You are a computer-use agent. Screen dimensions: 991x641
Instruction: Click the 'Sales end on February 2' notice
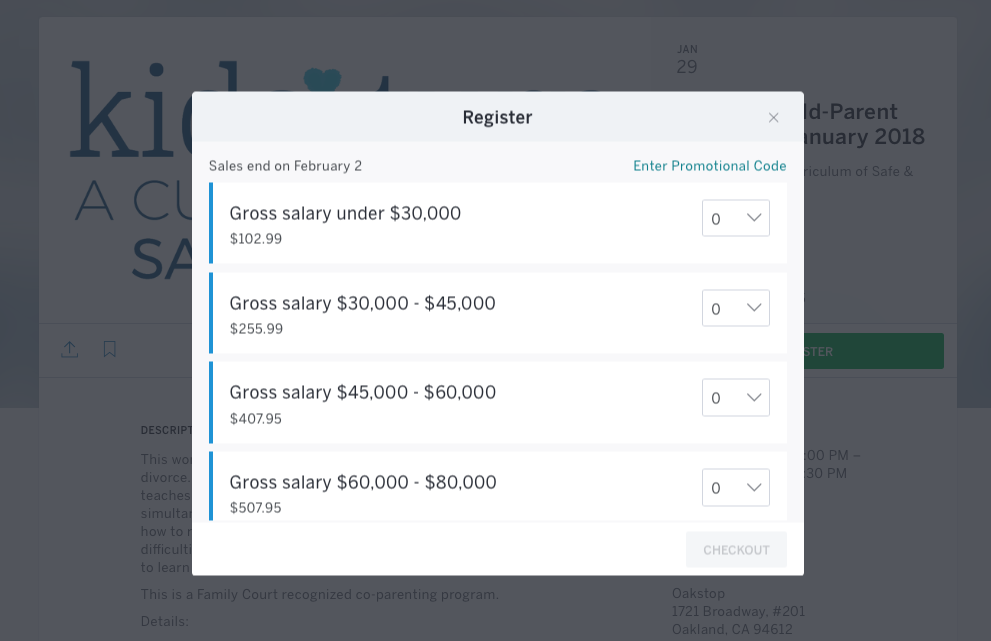(285, 166)
